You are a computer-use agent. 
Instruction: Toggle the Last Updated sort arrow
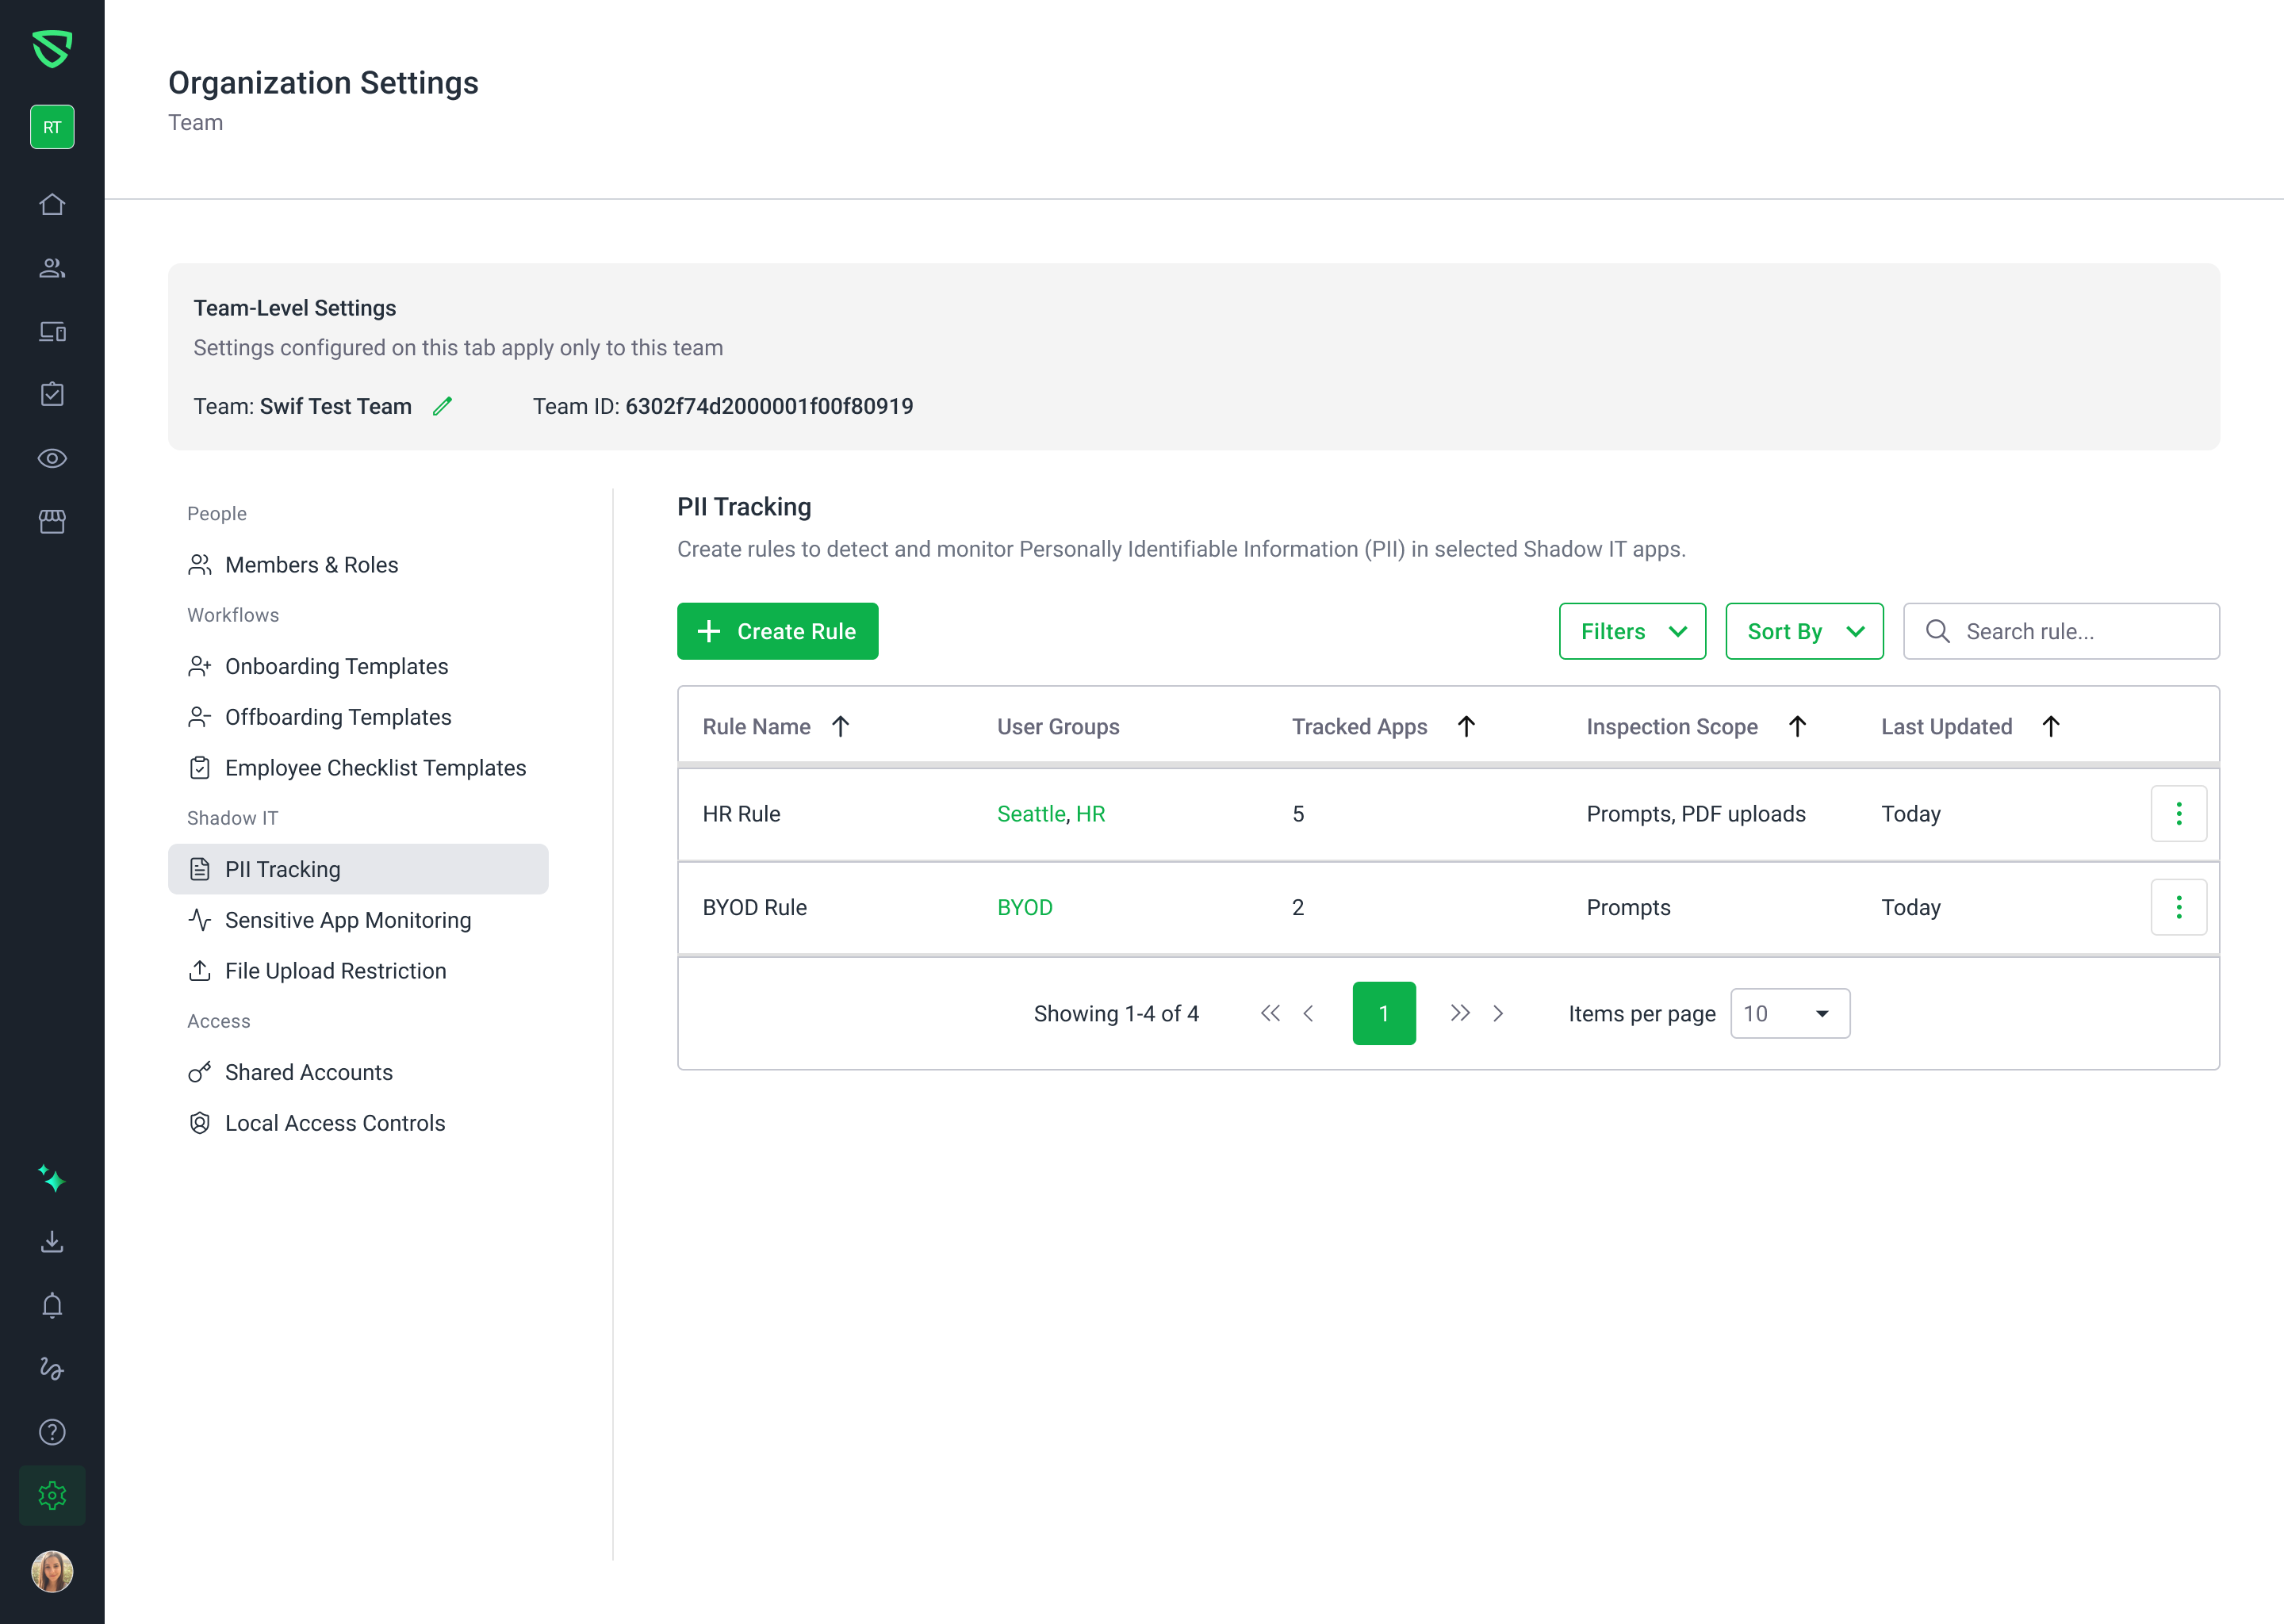(2051, 726)
